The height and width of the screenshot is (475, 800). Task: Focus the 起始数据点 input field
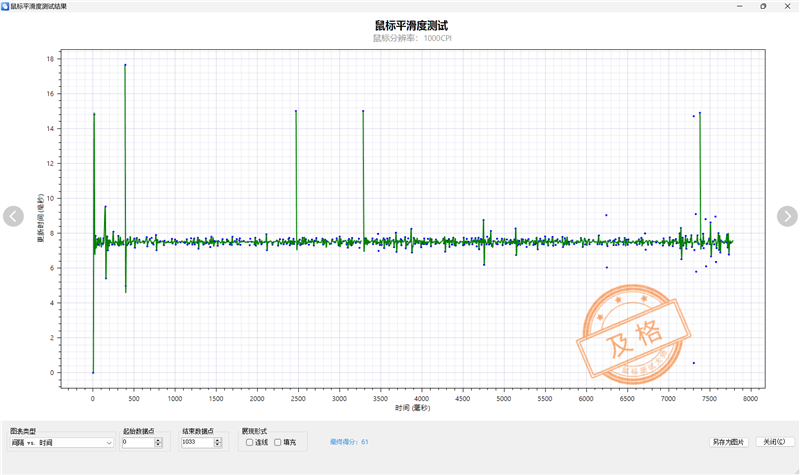[x=138, y=442]
